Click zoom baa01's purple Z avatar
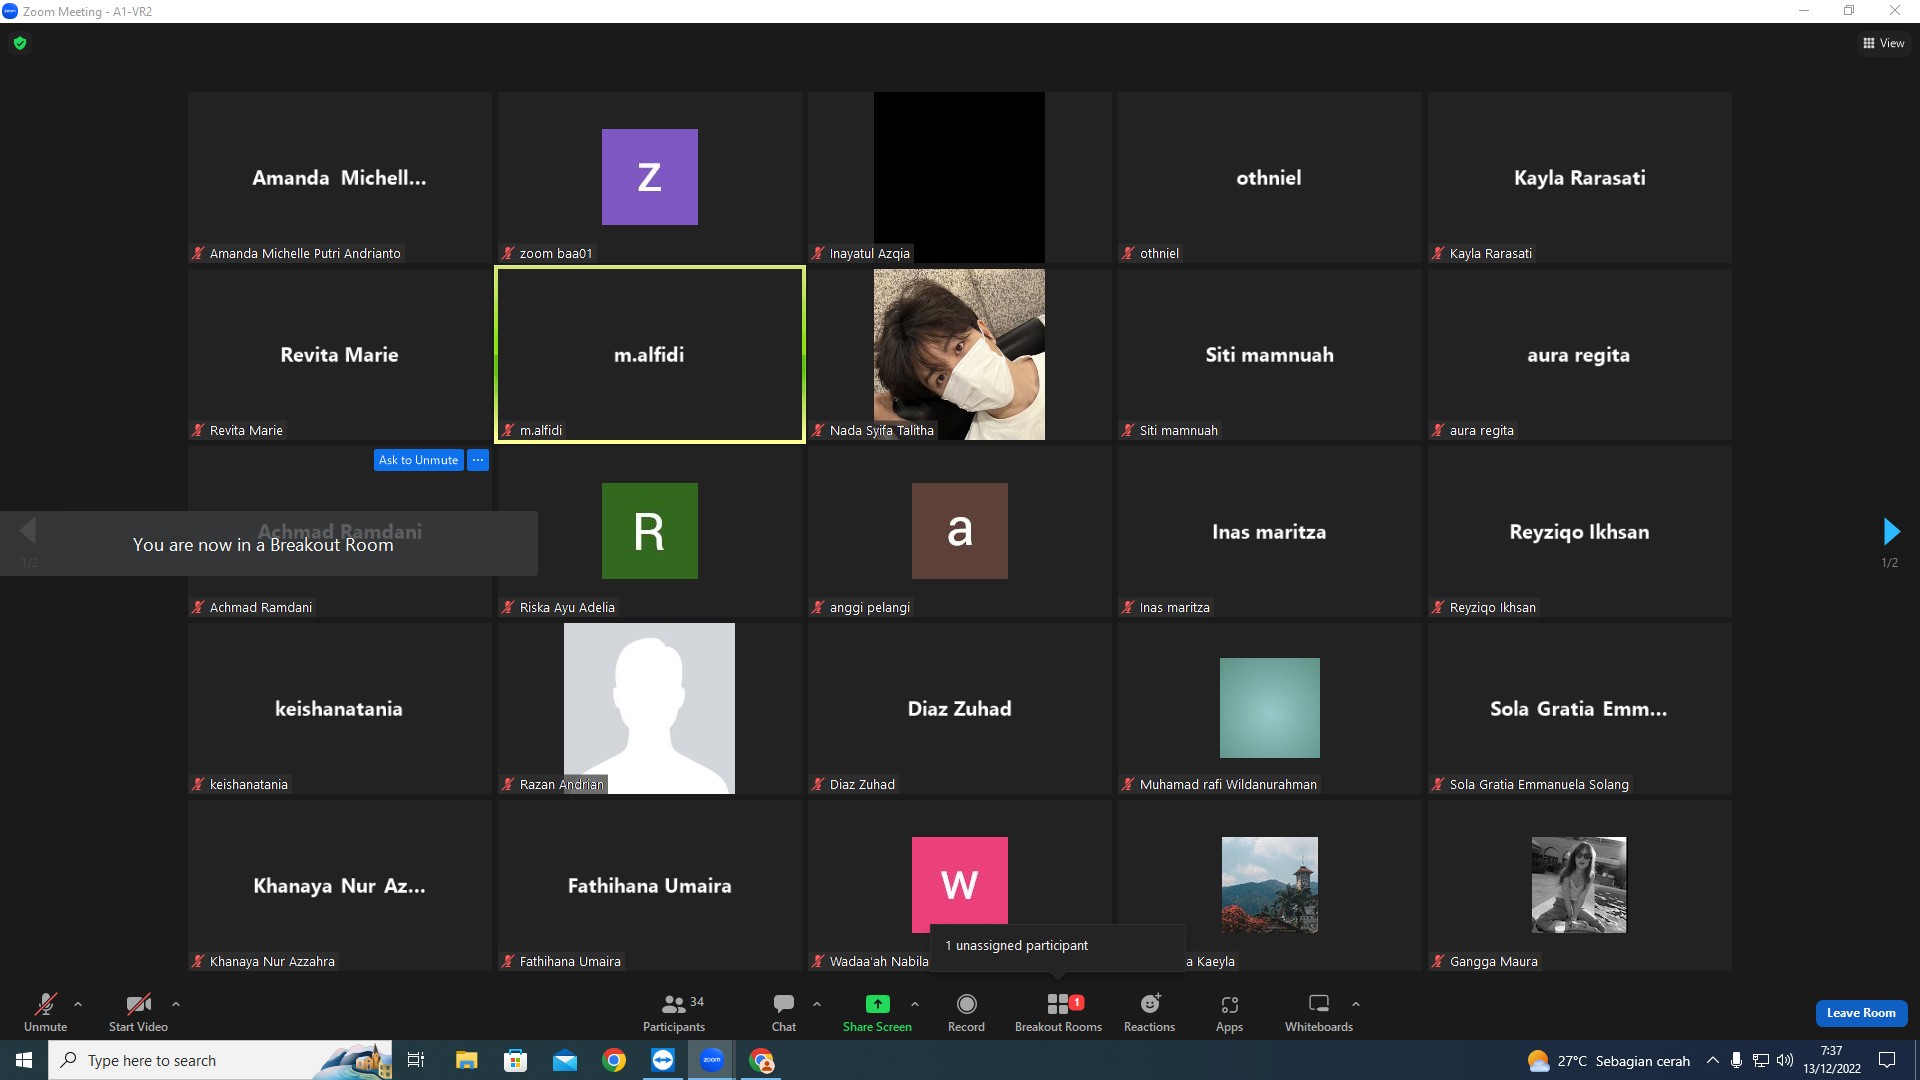The width and height of the screenshot is (1920, 1080). click(650, 177)
